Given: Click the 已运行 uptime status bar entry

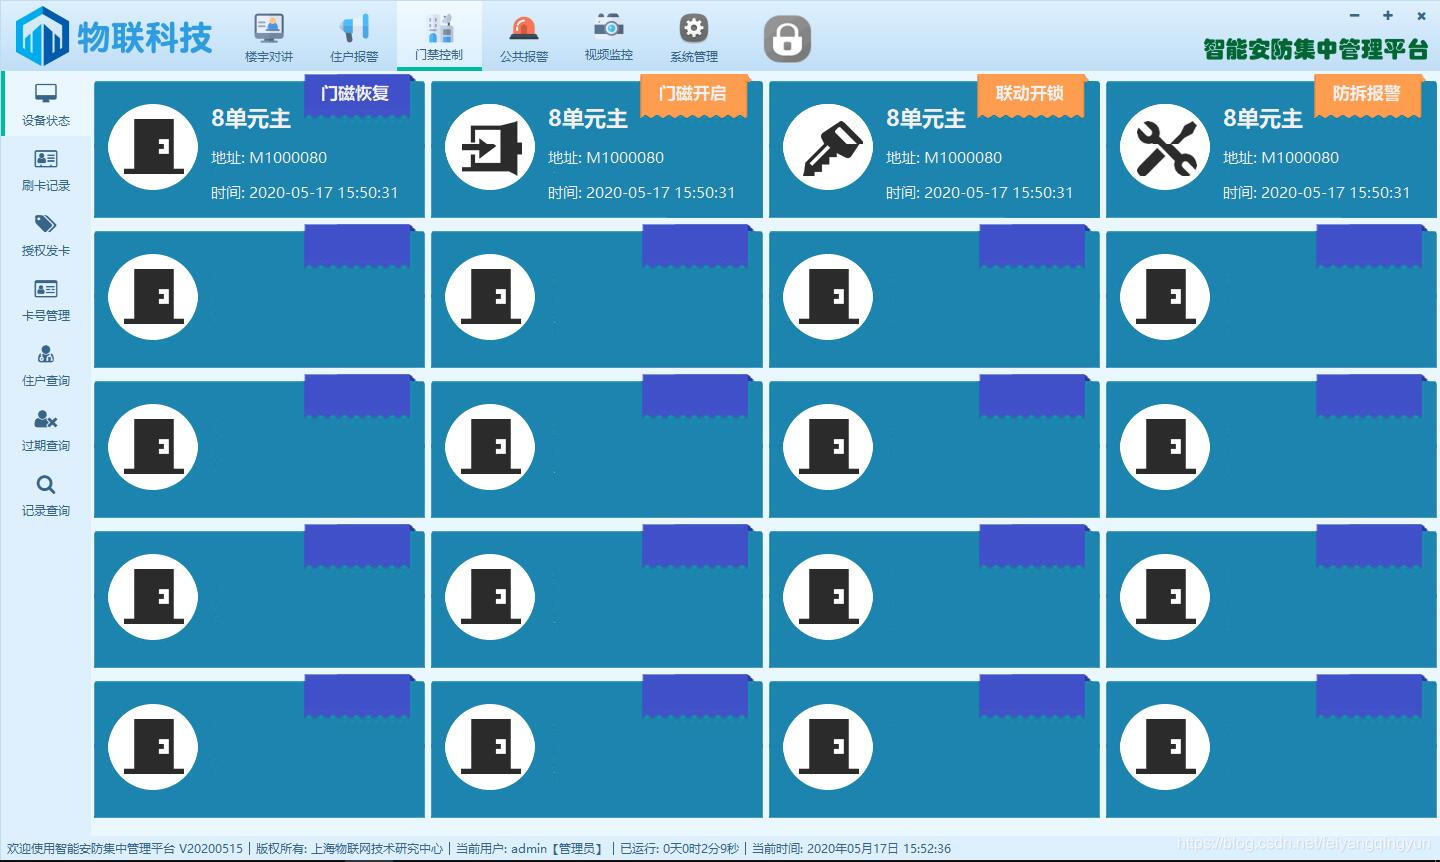Looking at the screenshot, I should [x=679, y=848].
